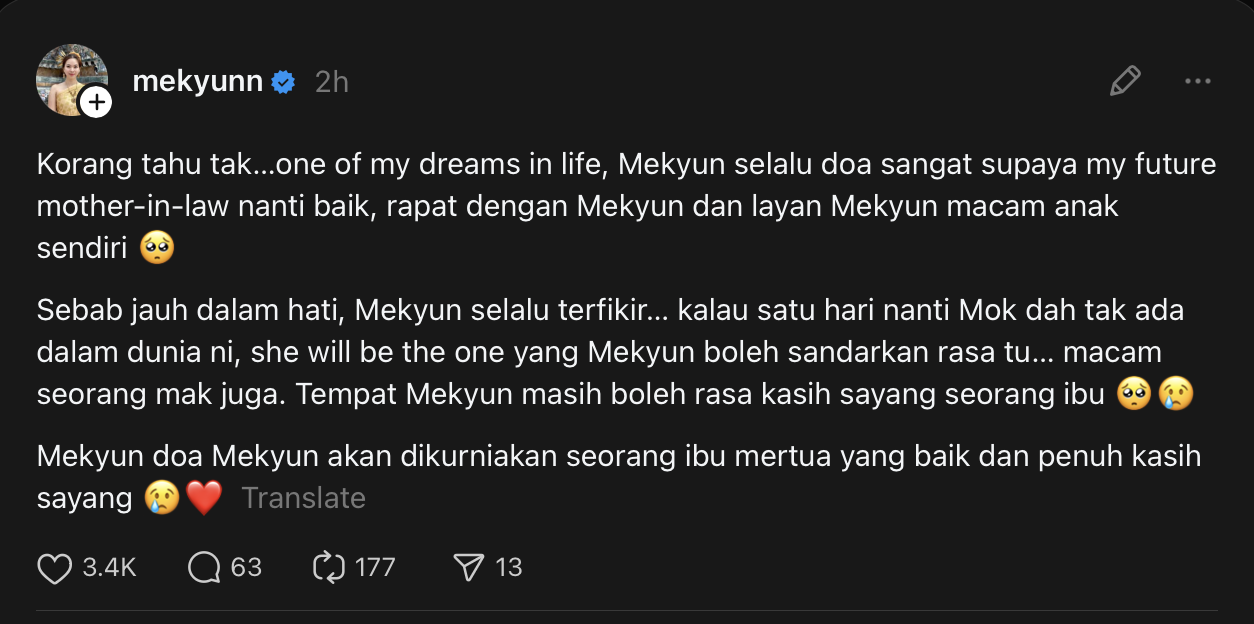Share the post via the paper plane icon

point(468,568)
